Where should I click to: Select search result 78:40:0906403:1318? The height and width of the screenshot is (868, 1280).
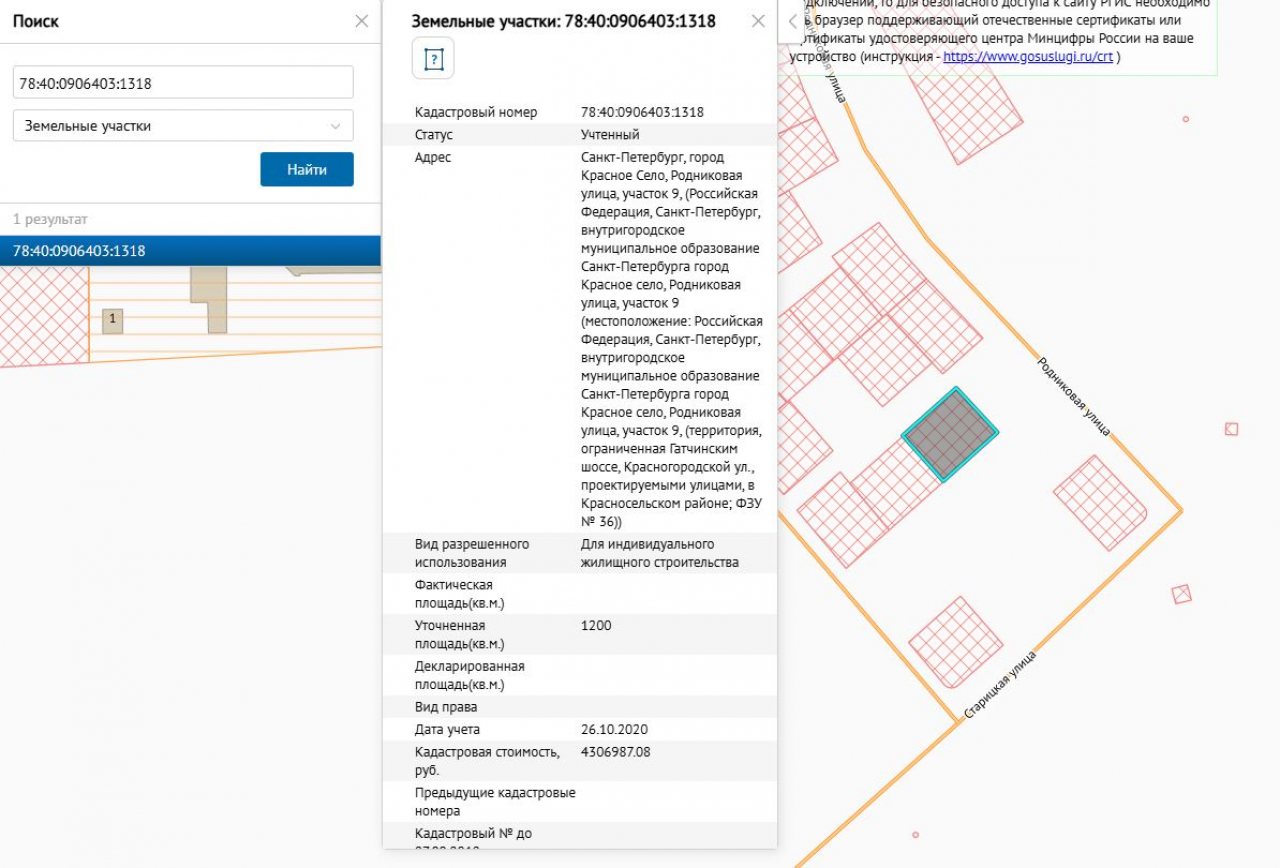pyautogui.click(x=190, y=251)
